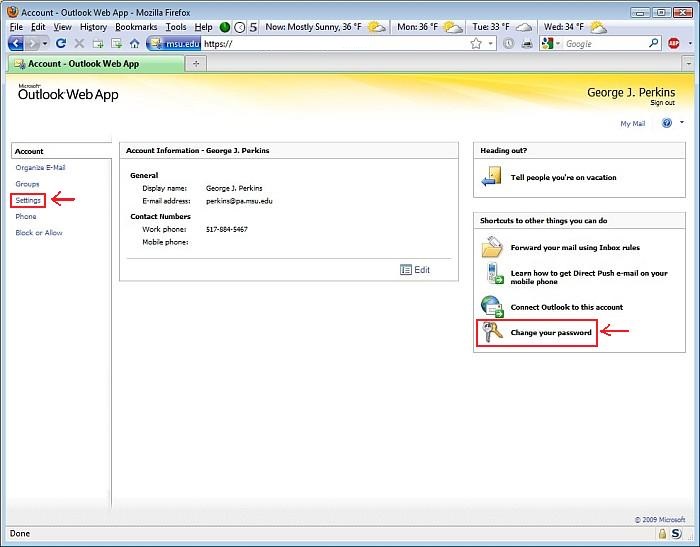This screenshot has width=700, height=547.
Task: Open the back/forward history dropdown arrow
Action: [x=45, y=44]
